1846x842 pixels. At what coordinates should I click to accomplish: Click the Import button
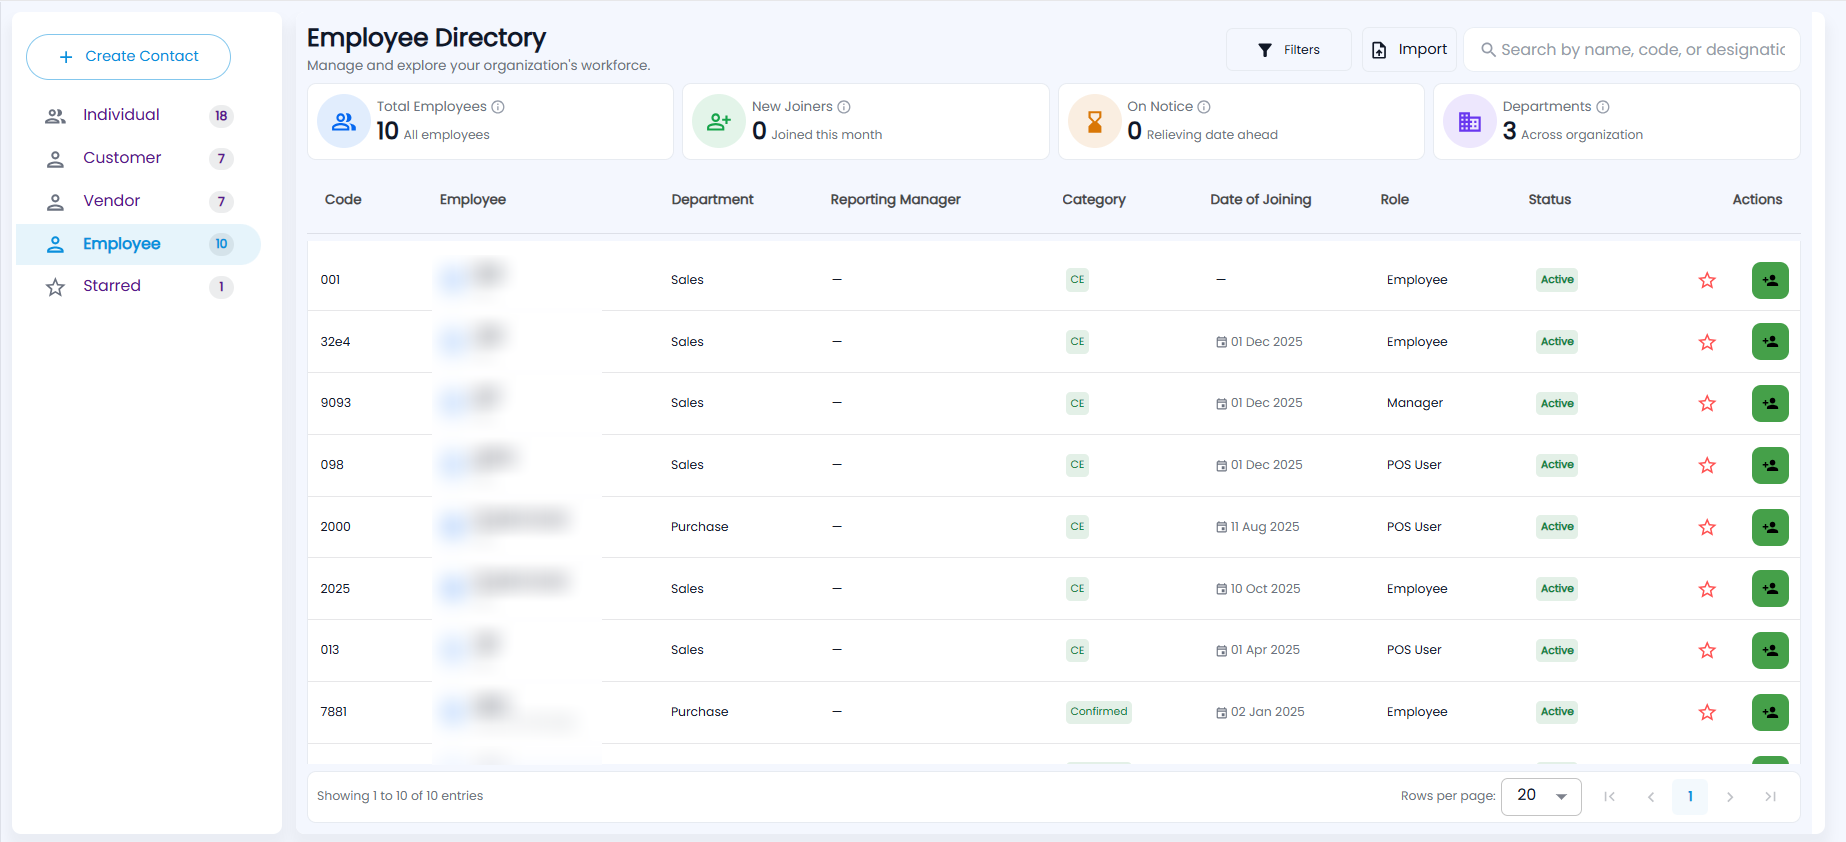pyautogui.click(x=1409, y=50)
